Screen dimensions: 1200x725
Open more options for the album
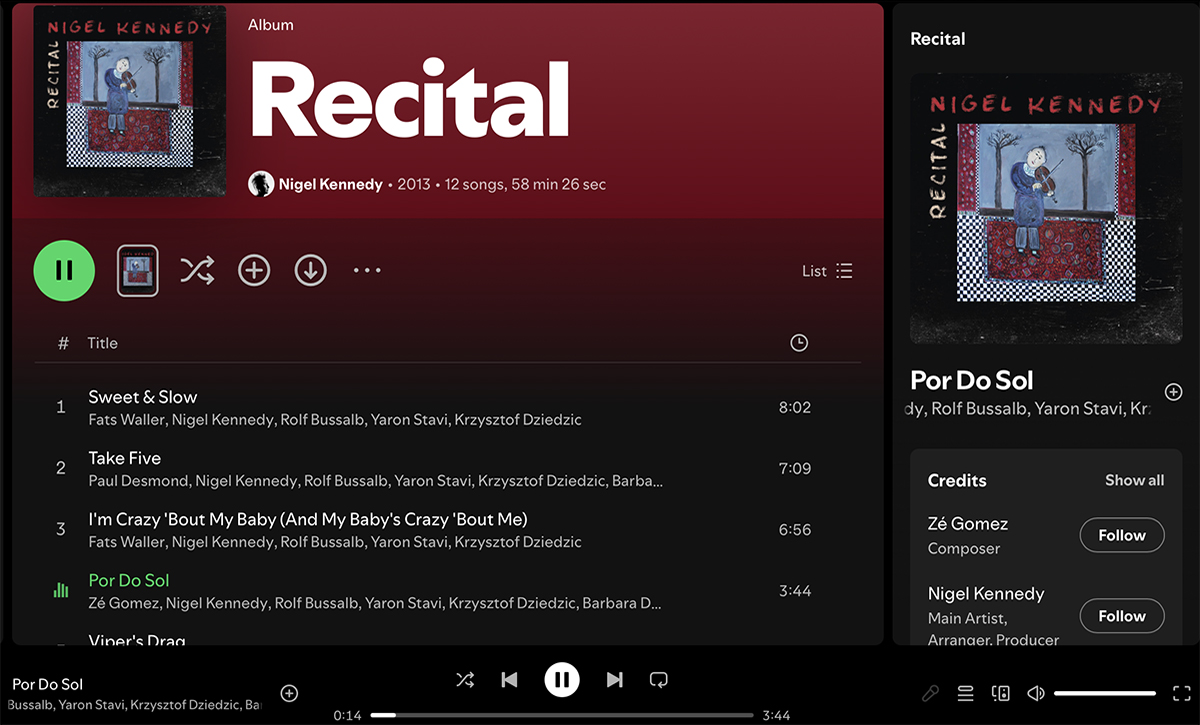(x=367, y=270)
